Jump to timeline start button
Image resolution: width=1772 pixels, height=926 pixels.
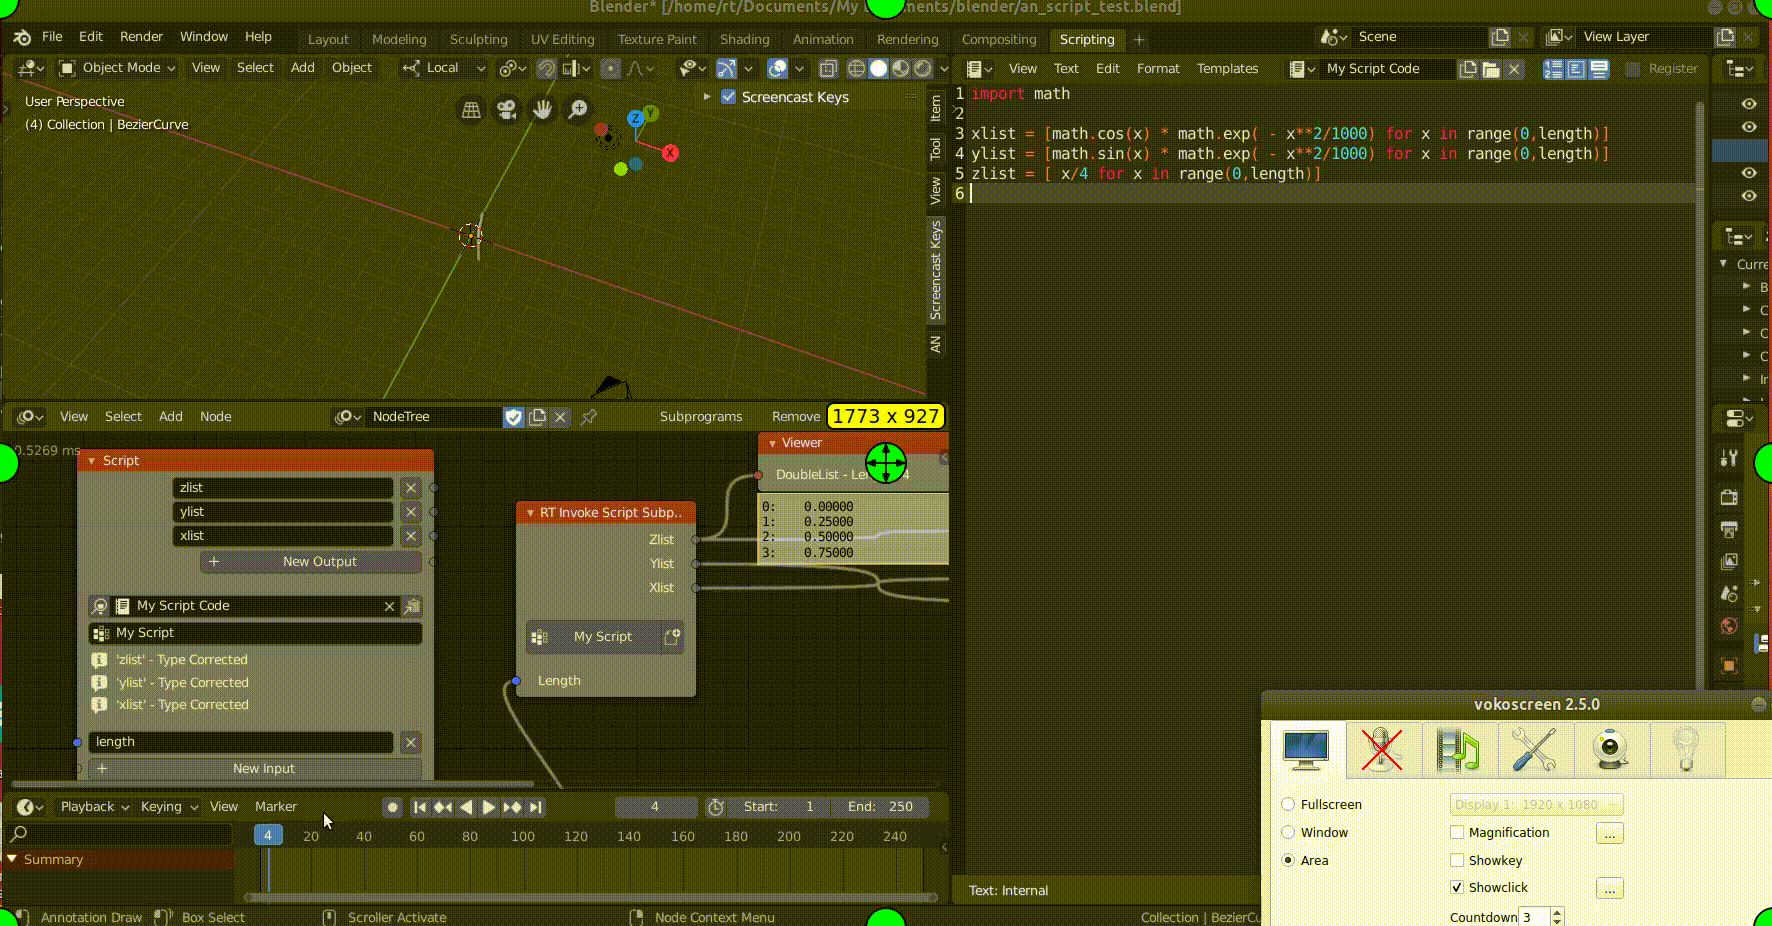point(420,807)
